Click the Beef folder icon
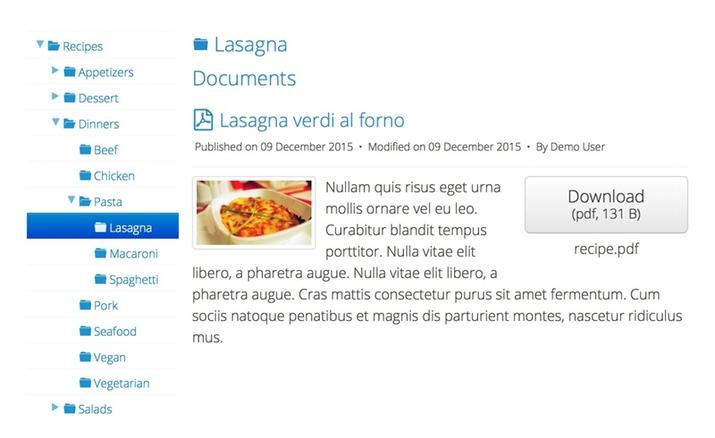 pyautogui.click(x=85, y=149)
